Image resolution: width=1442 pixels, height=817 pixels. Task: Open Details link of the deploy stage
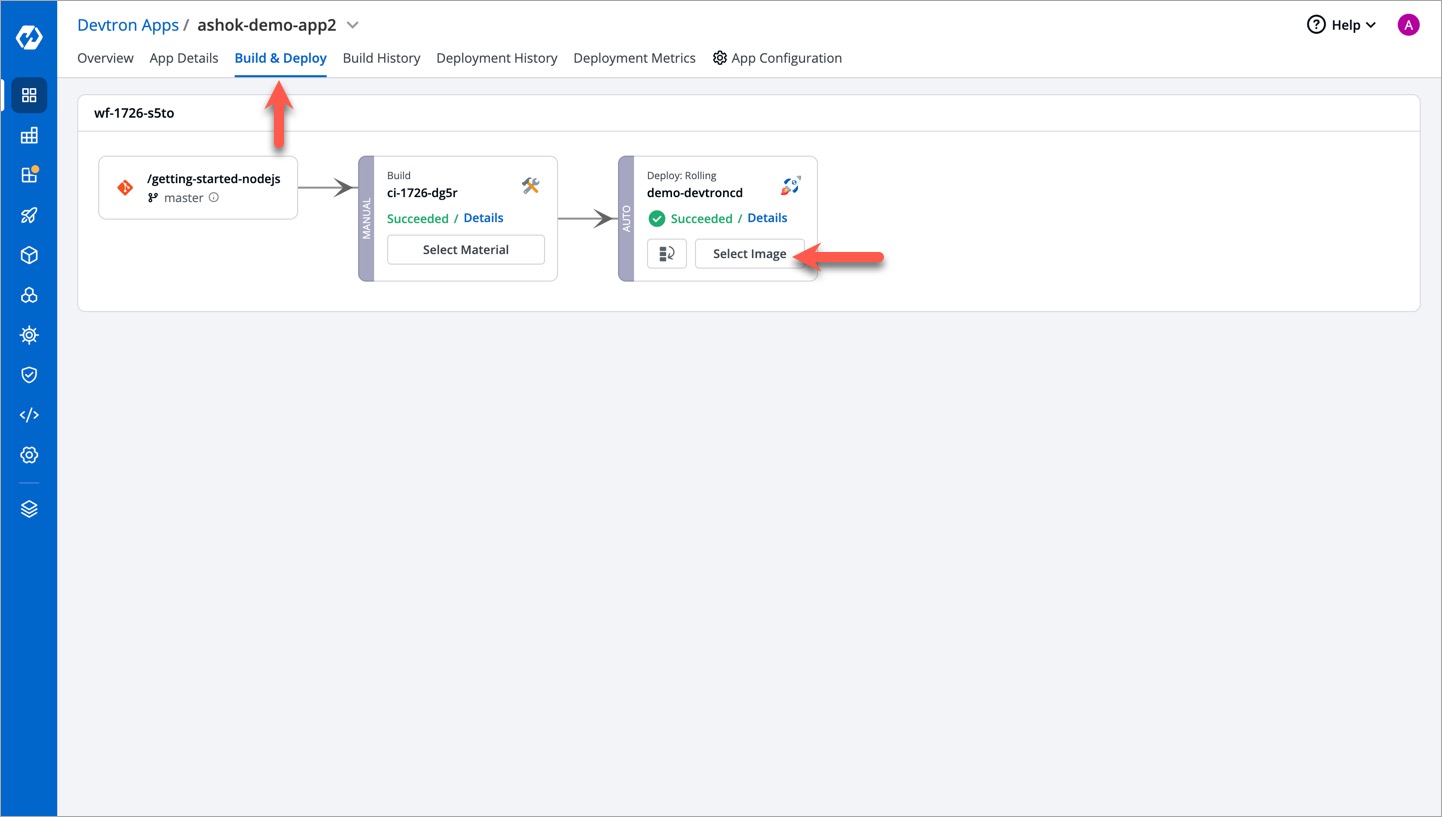pos(767,217)
